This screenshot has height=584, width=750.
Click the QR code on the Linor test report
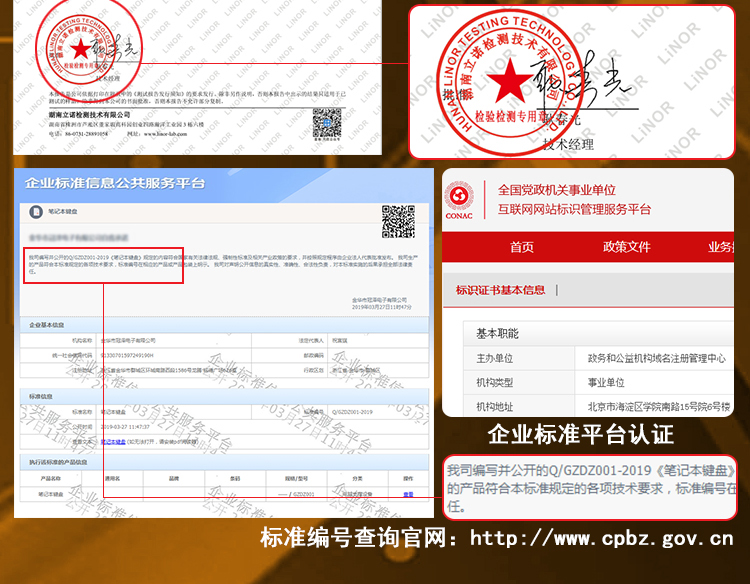click(x=327, y=123)
